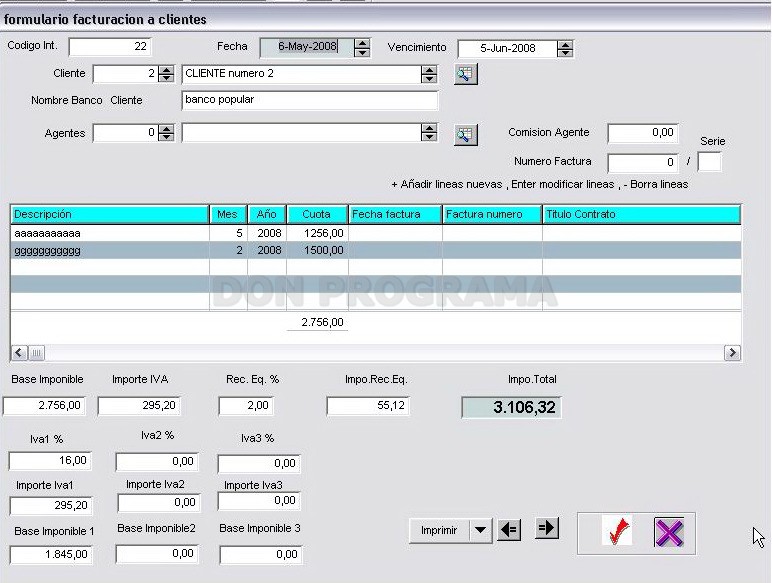
Task: Go to next record with right arrow
Action: click(547, 528)
